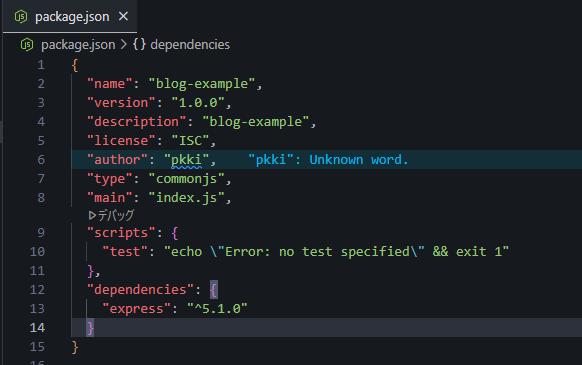Click the Node.js icon in the tab
Image resolution: width=582 pixels, height=365 pixels.
pos(21,17)
